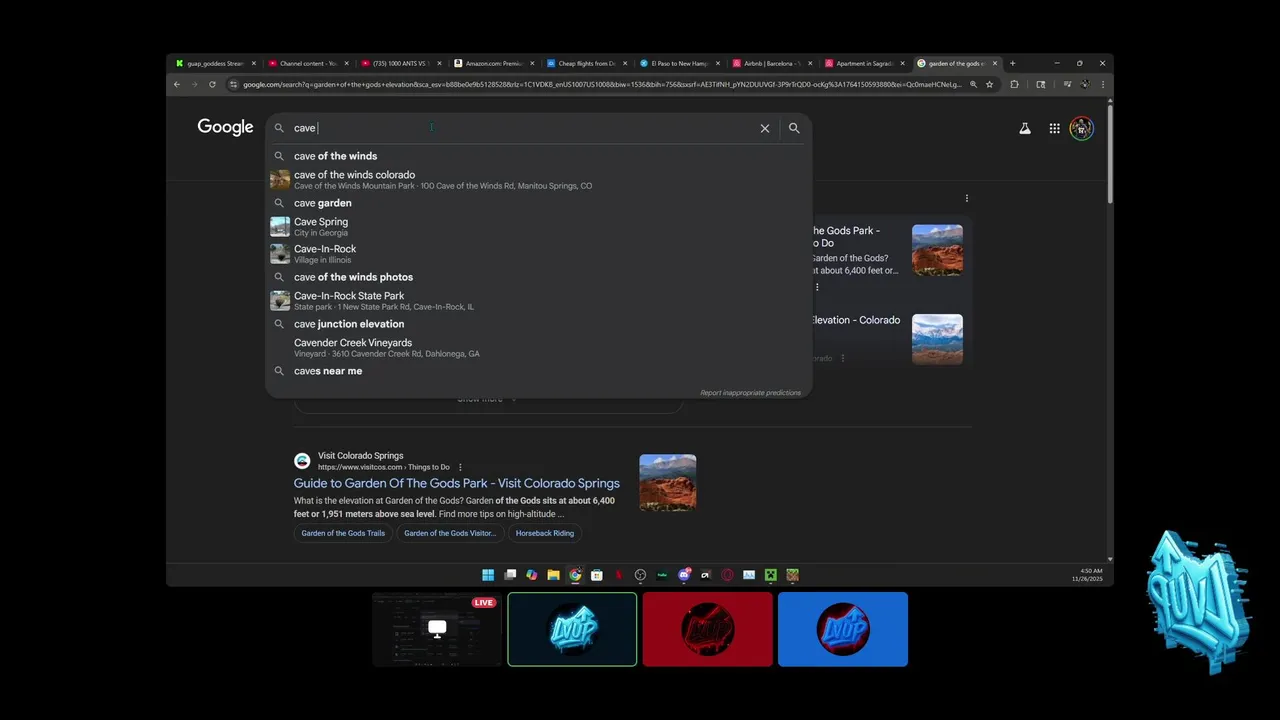The image size is (1280, 720).
Task: Switch to the Channel content YouTube tab
Action: tap(307, 63)
